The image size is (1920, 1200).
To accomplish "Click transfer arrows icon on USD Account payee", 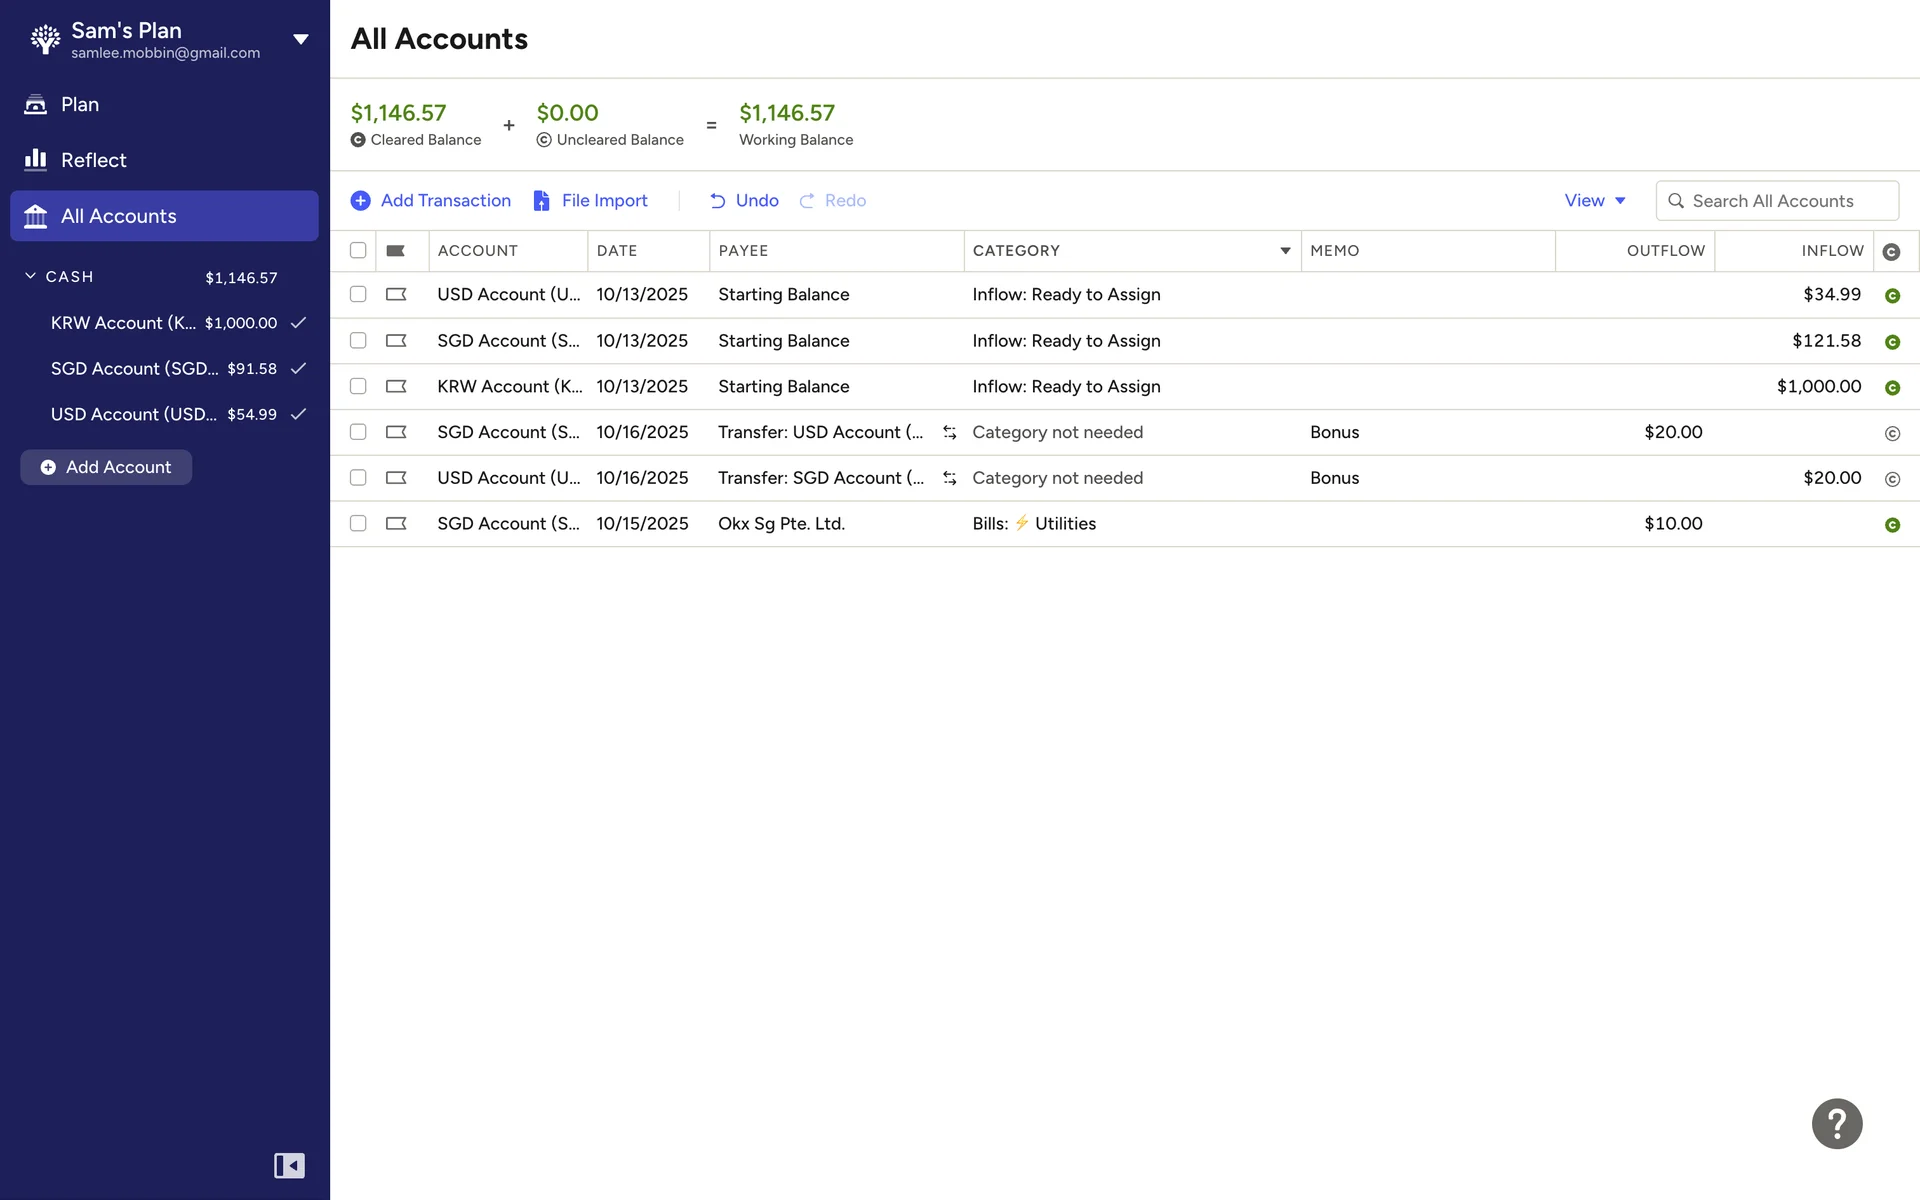I will 949,432.
